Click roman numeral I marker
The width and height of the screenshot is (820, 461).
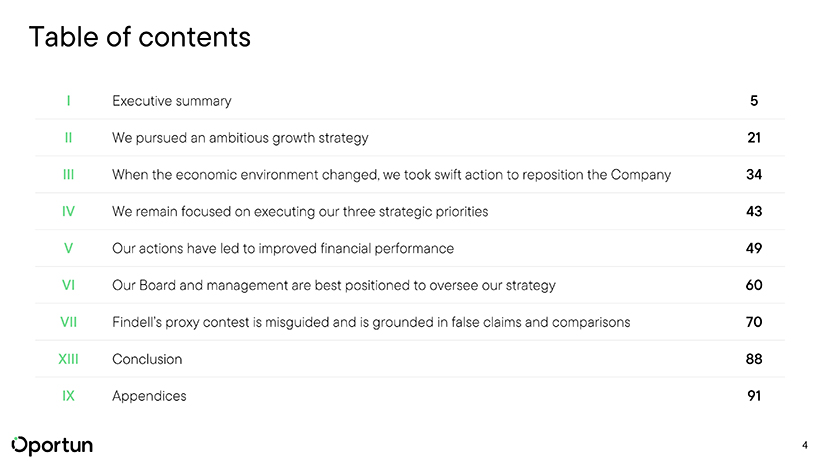(x=68, y=101)
